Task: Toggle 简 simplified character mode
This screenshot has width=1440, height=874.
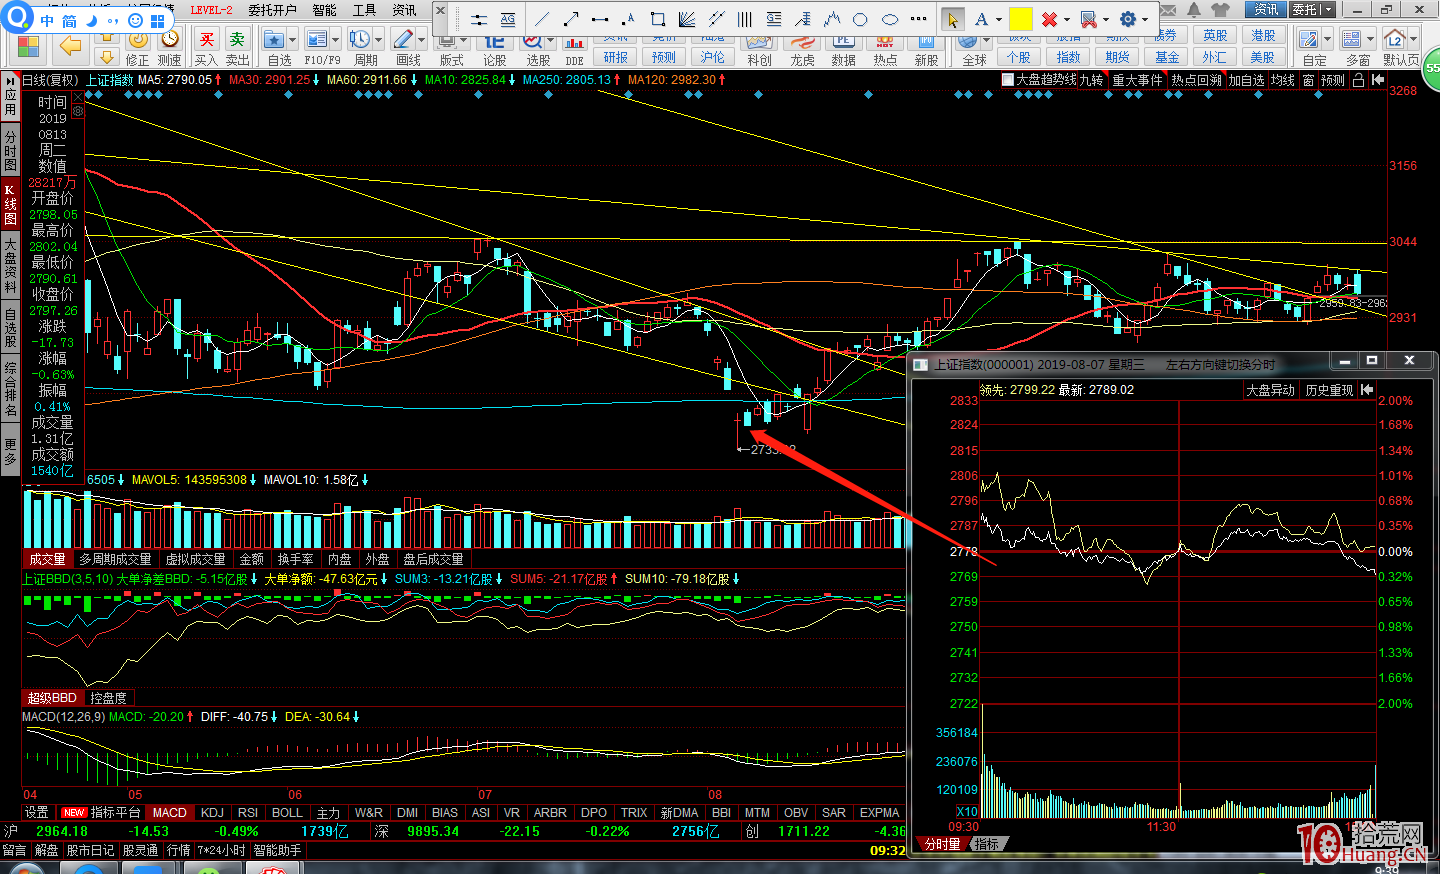Action: (x=70, y=20)
